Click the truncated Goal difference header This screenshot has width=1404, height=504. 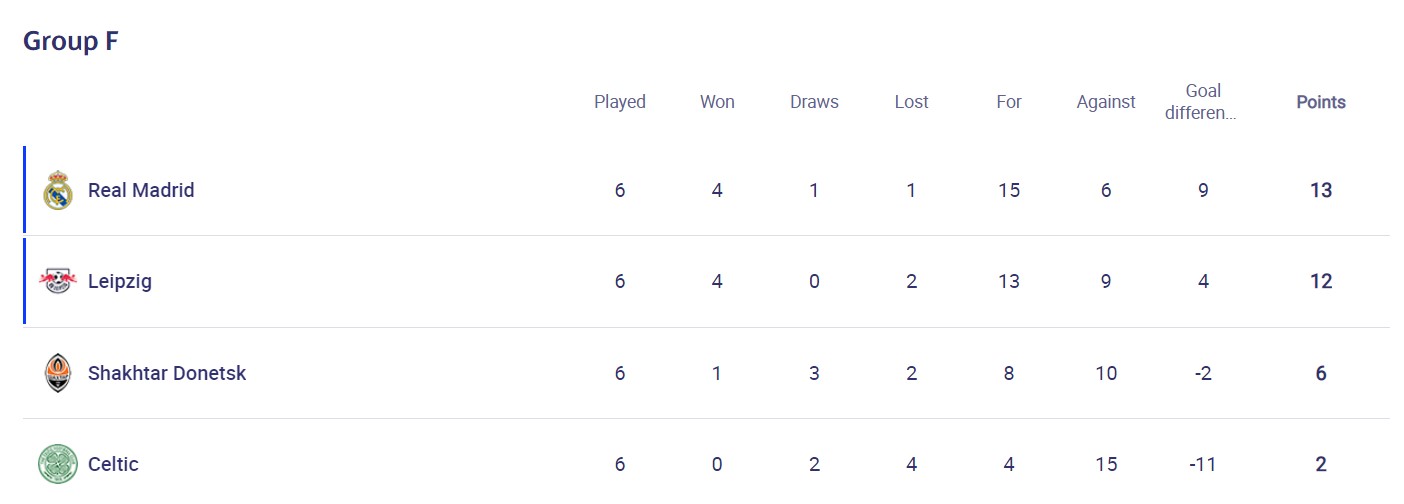1203,102
